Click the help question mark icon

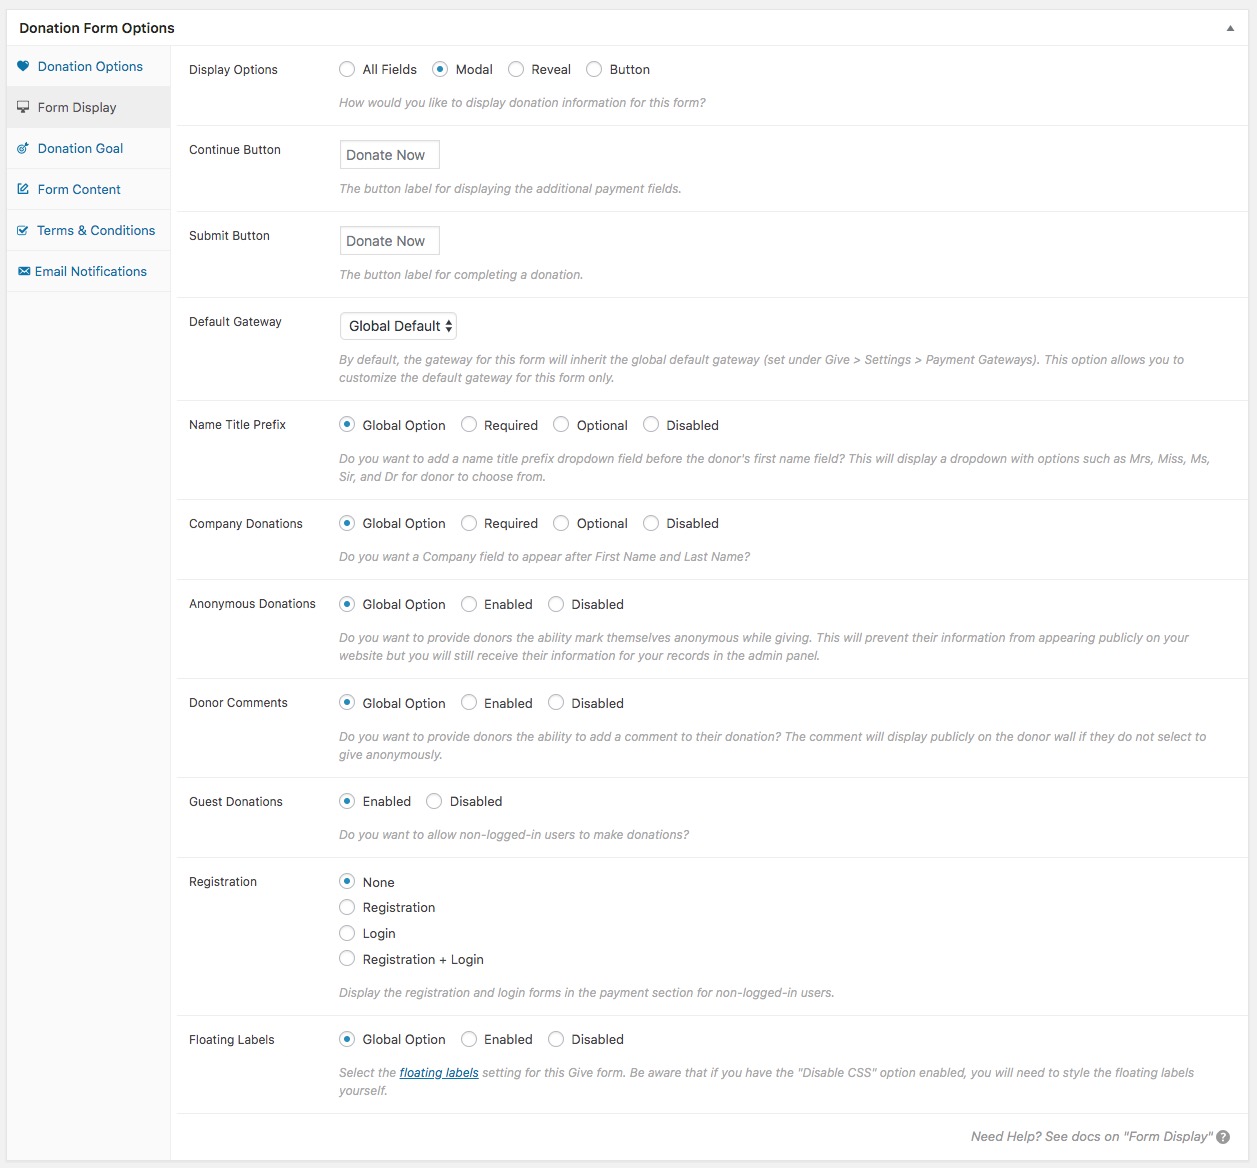pos(1223,1137)
